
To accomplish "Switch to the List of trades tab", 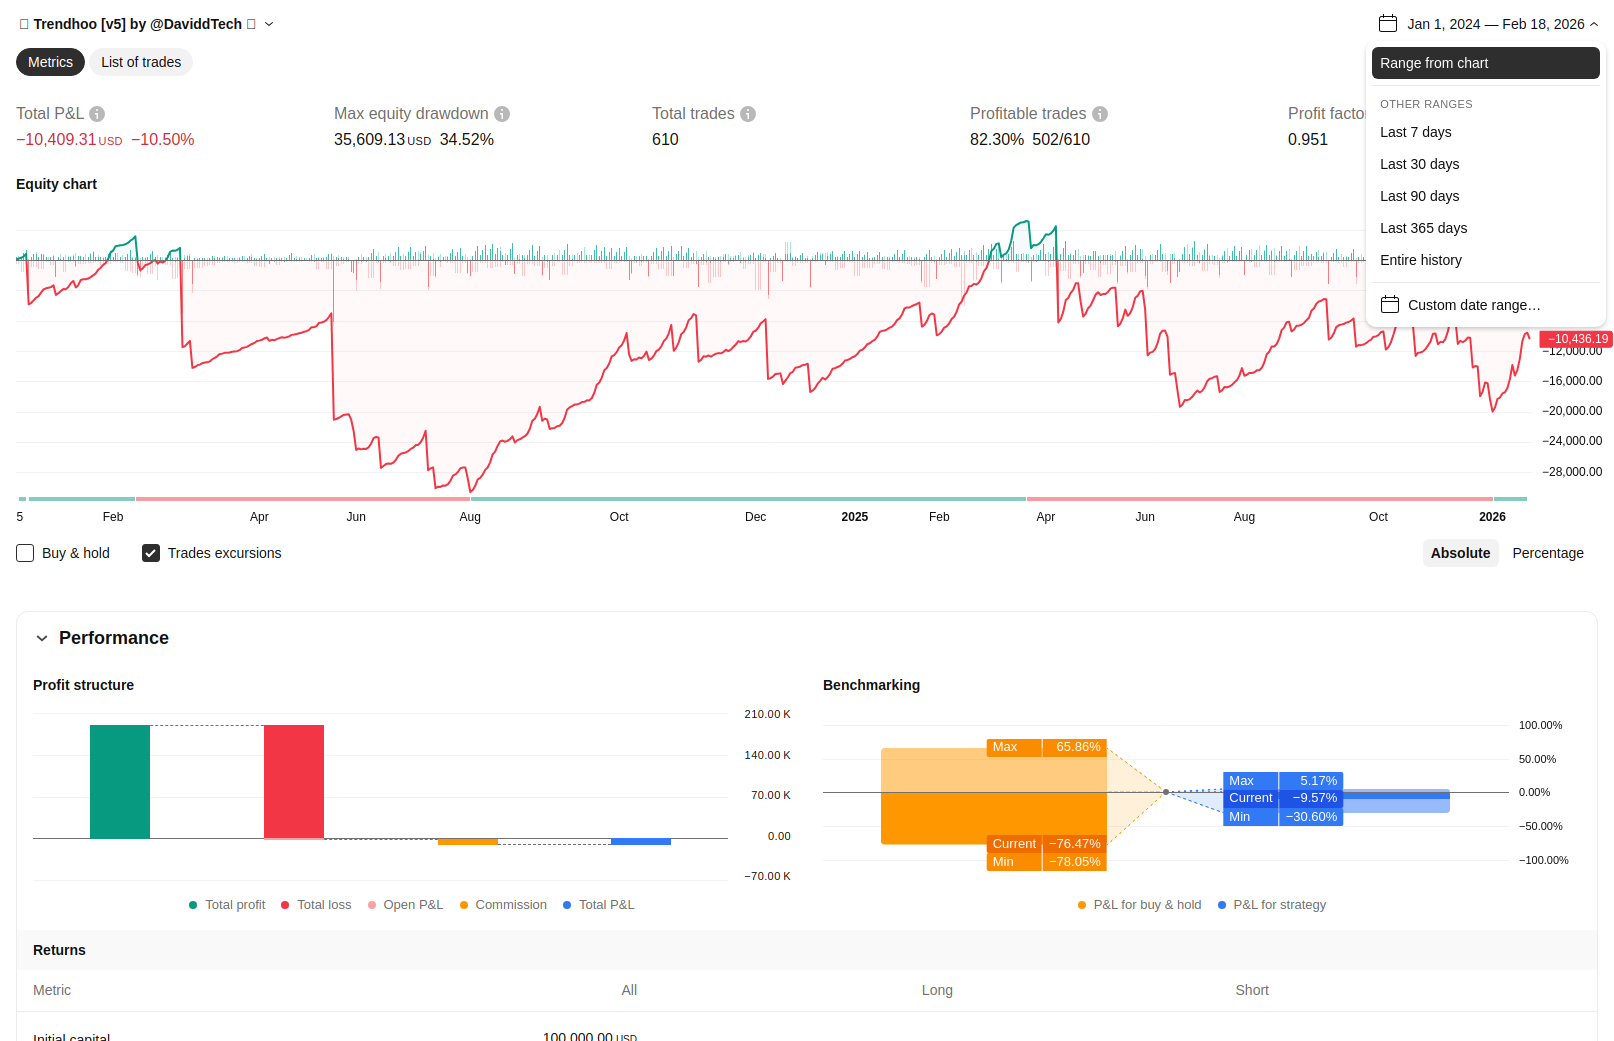I will (x=141, y=62).
